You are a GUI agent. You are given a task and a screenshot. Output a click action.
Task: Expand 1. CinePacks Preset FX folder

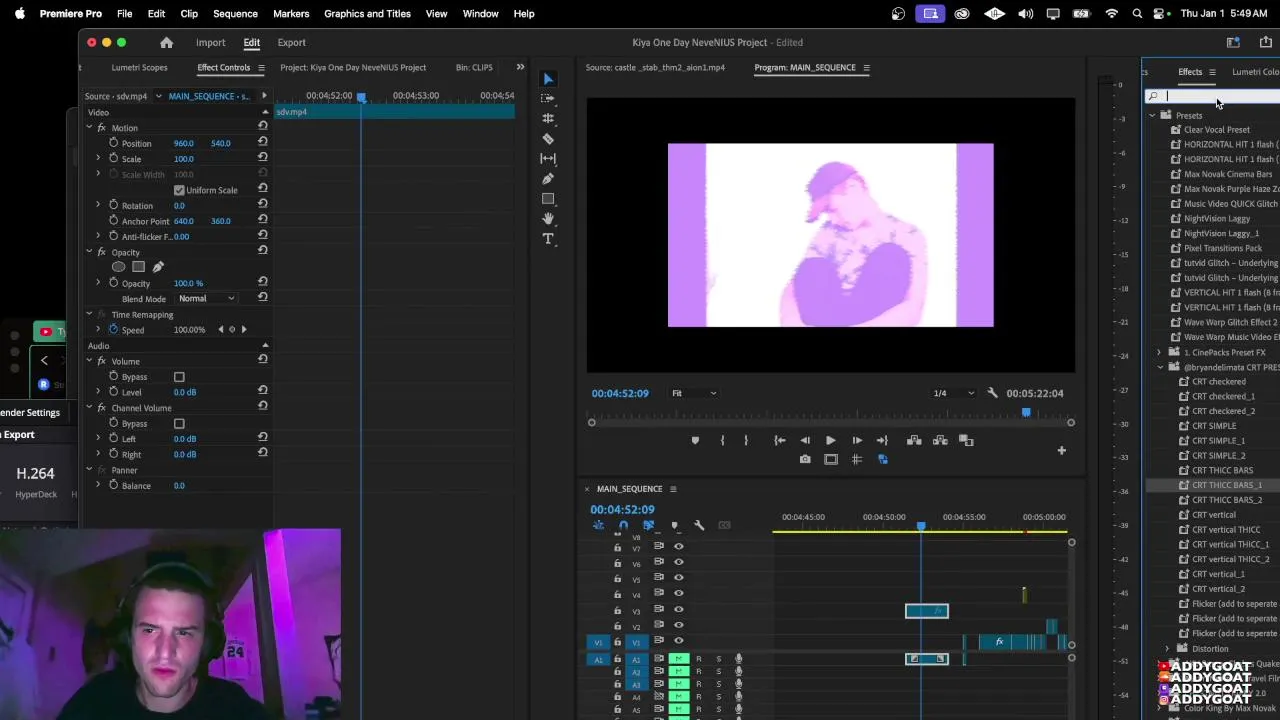pos(1160,352)
